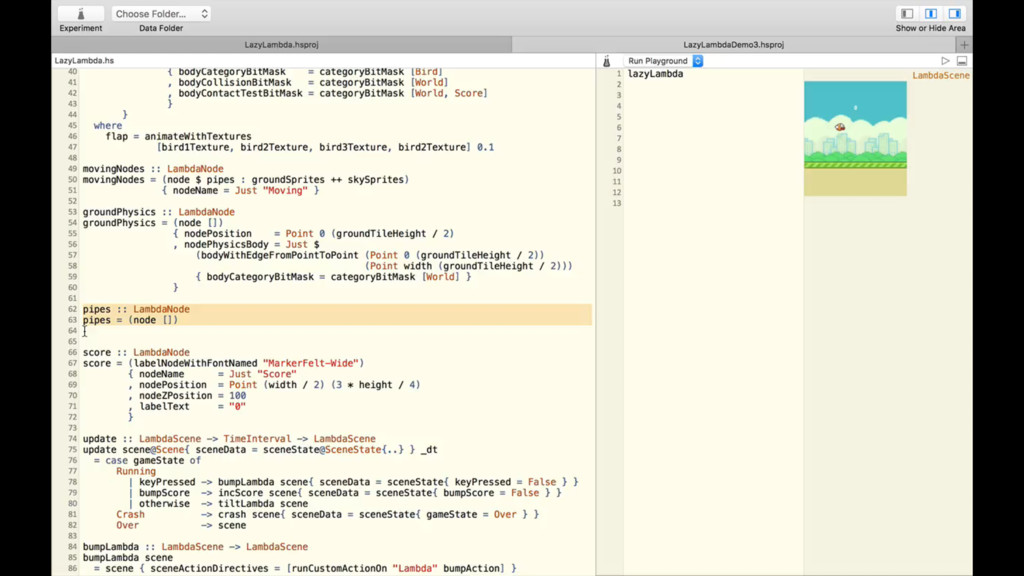
Task: Click the LambdaScene result link
Action: [941, 73]
